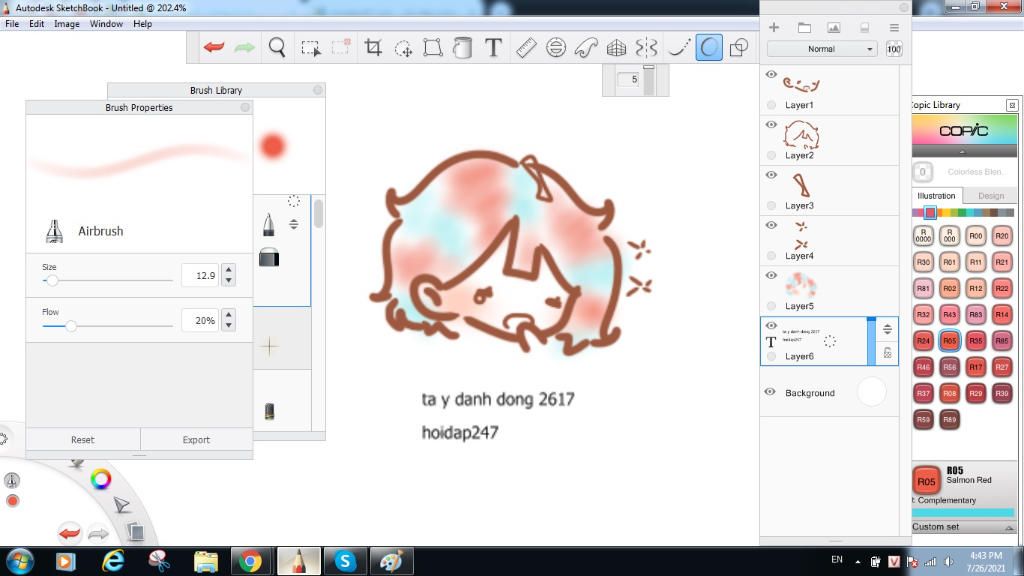This screenshot has height=576, width=1024.
Task: Toggle the Symmetry tool
Action: tap(646, 47)
